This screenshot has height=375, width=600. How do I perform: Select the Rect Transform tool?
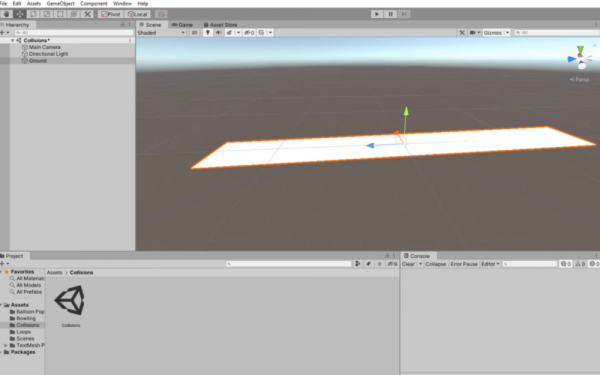coord(60,14)
